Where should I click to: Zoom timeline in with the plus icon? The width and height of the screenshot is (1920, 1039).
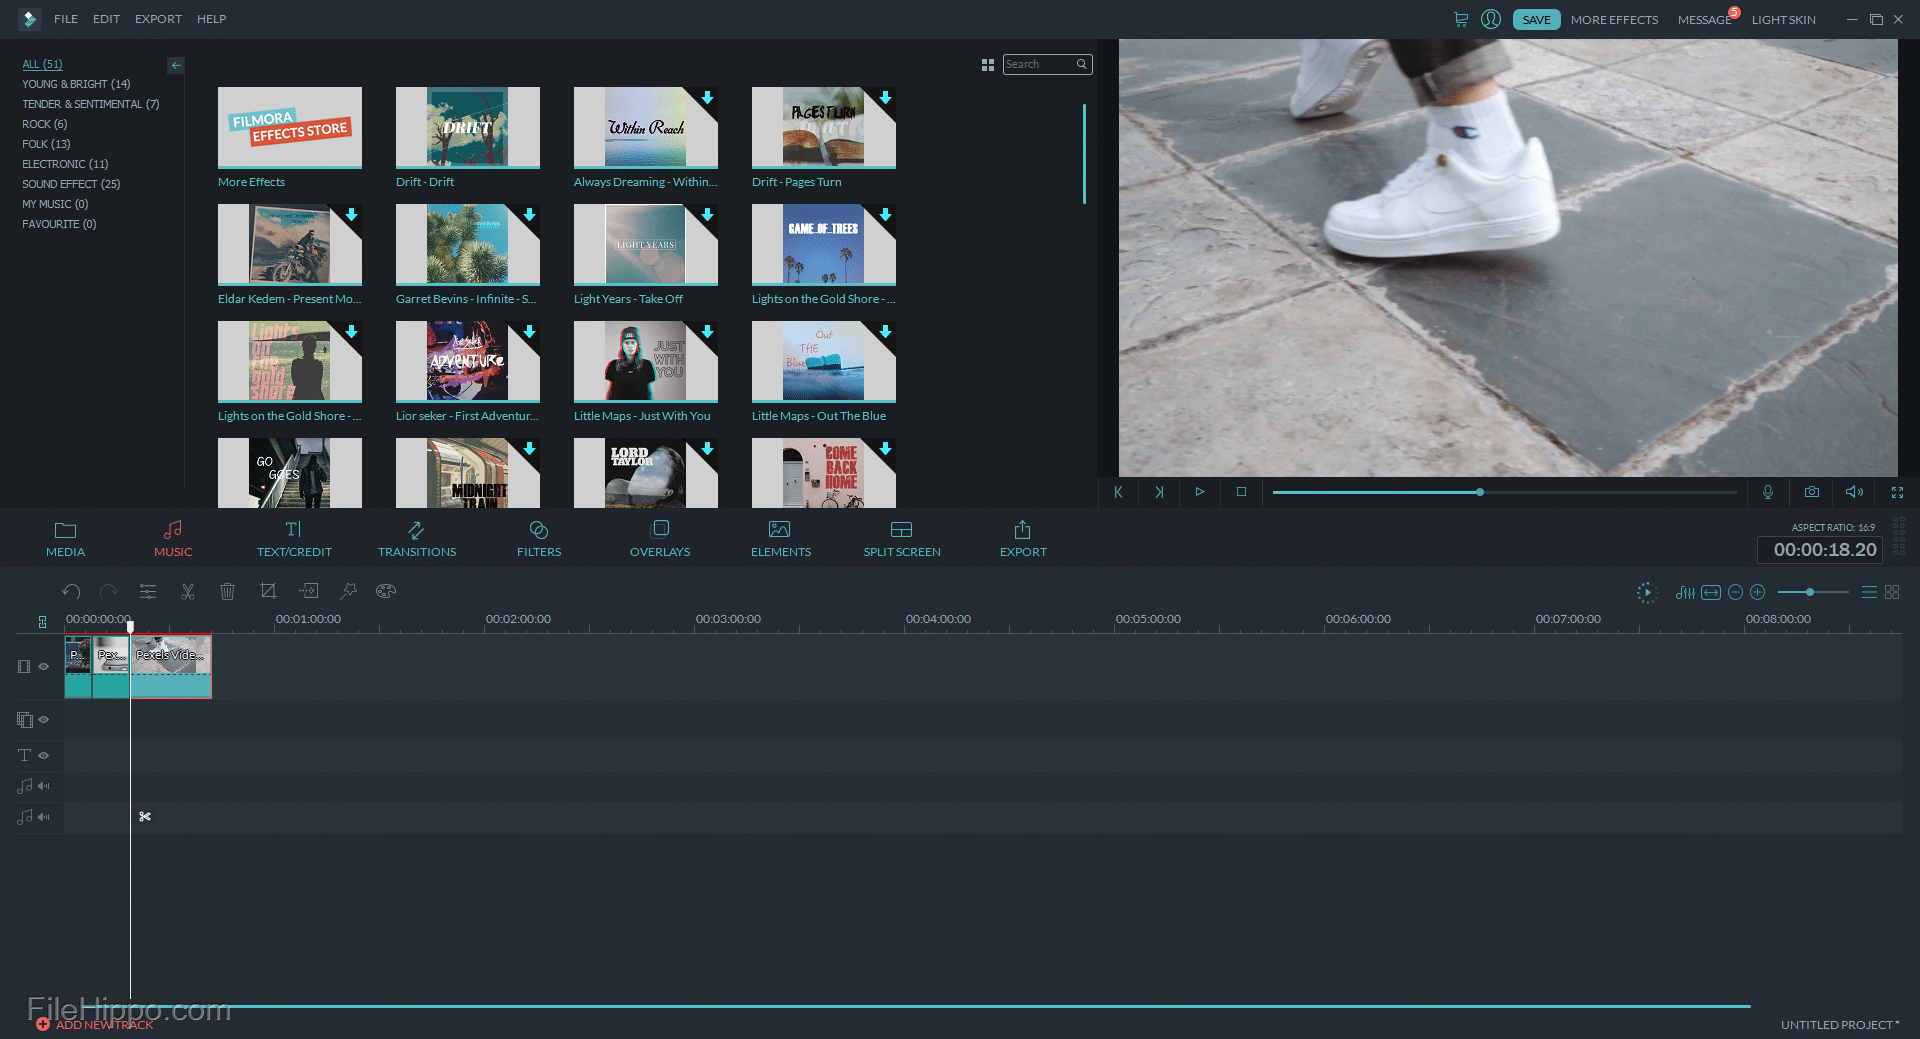[1758, 592]
